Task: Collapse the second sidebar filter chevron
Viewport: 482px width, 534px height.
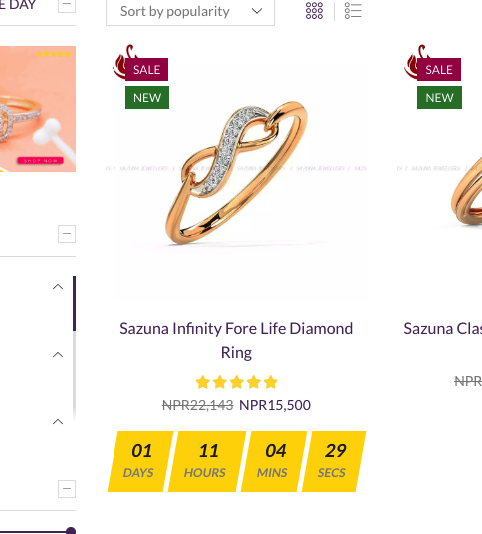Action: coord(58,355)
